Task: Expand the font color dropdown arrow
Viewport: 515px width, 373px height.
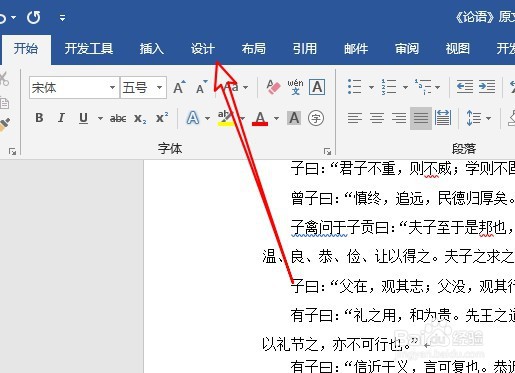Action: tap(276, 118)
